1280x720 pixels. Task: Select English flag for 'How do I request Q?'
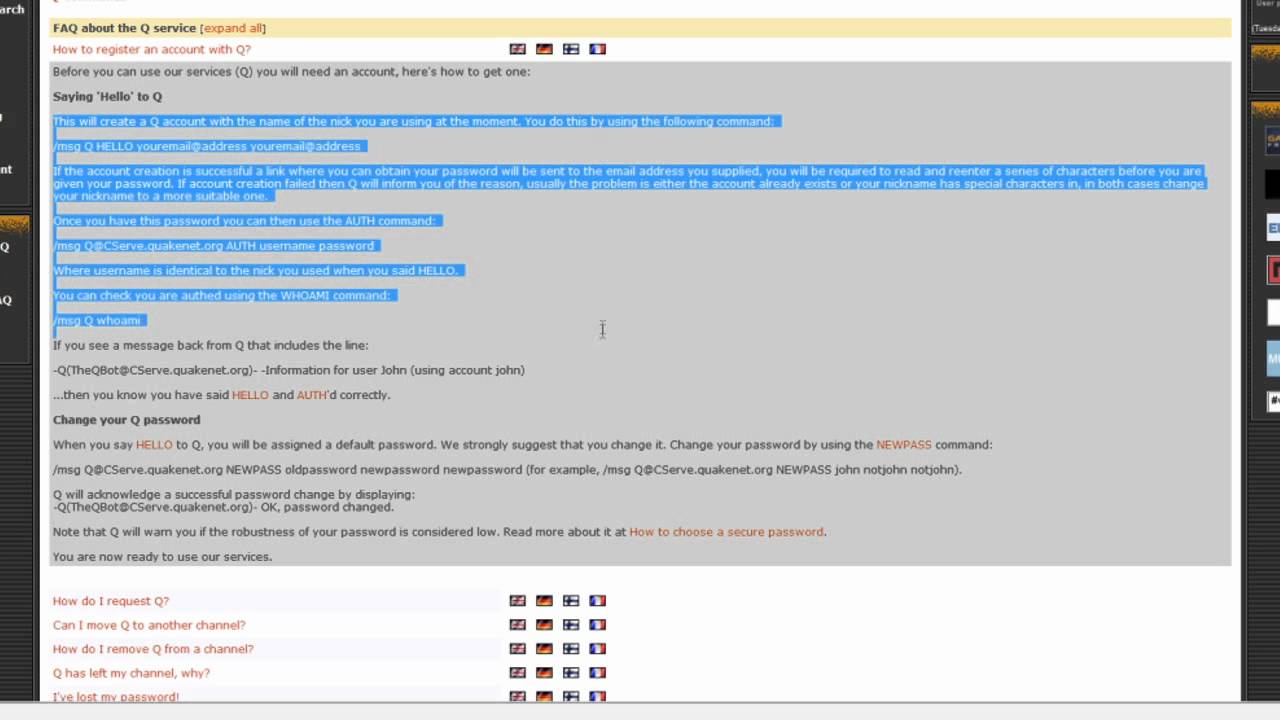[x=517, y=601]
